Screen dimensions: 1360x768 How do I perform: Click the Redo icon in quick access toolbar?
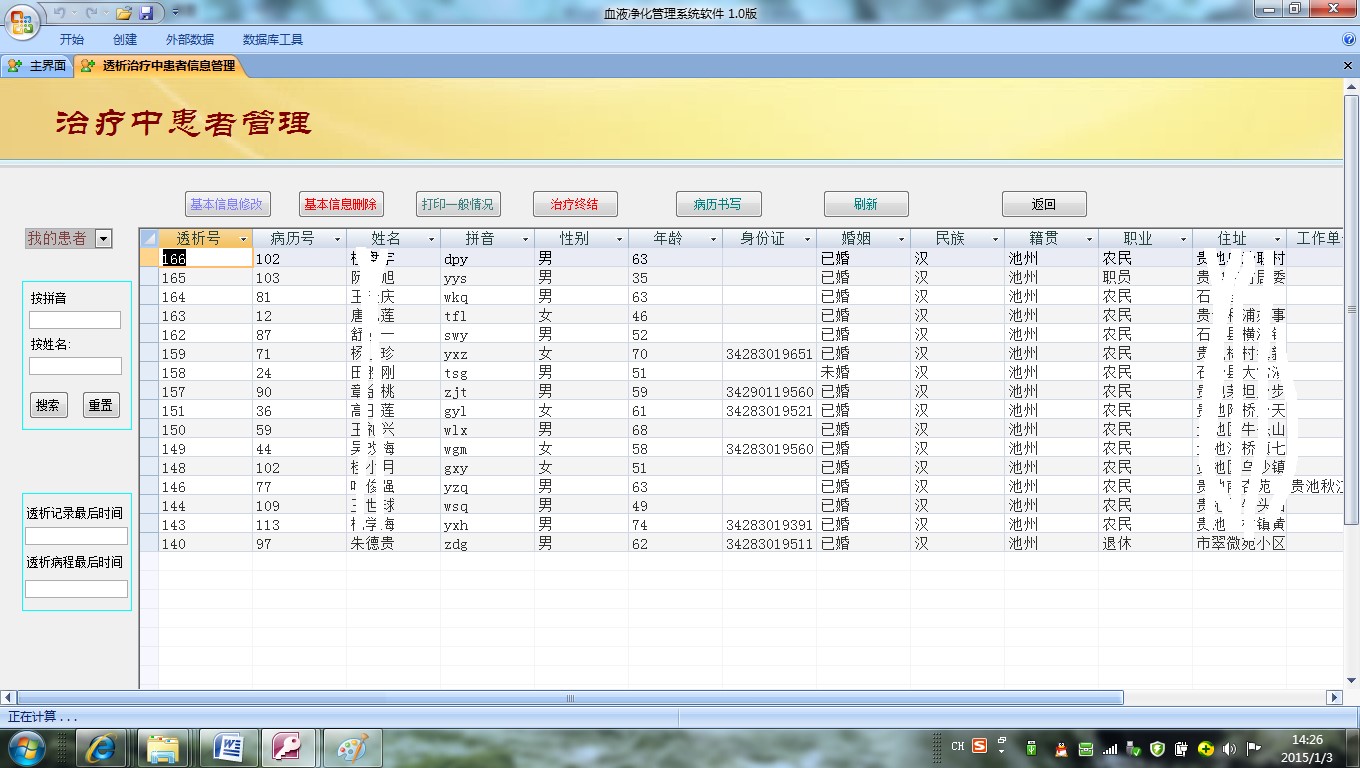92,13
